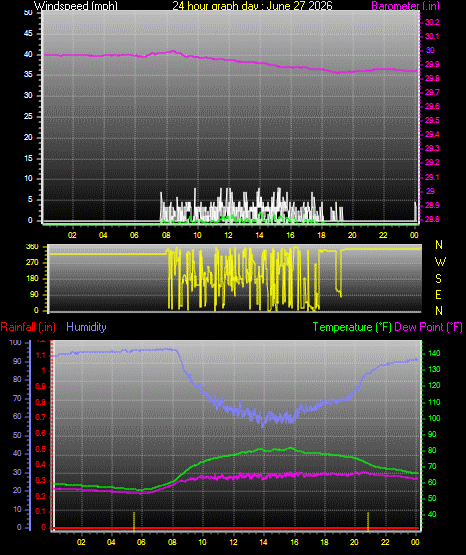The width and height of the screenshot is (466, 555).
Task: Click the 140 temperature scale value
Action: pyautogui.click(x=434, y=353)
